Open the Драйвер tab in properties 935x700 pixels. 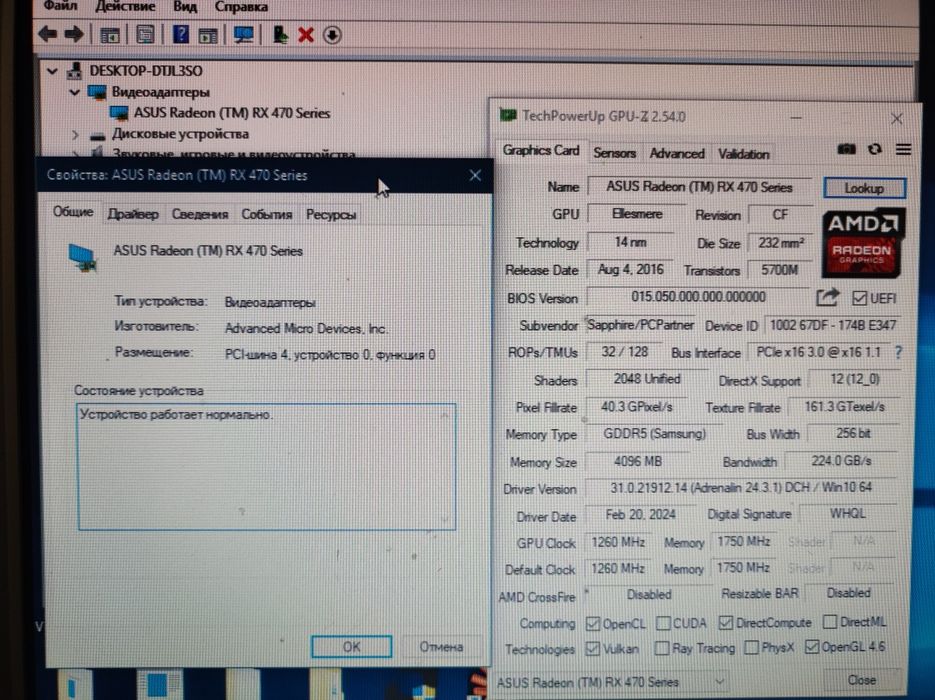click(x=133, y=215)
